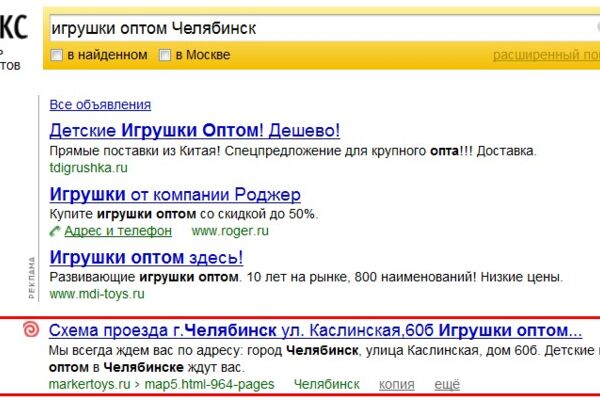
Task: Click the text 'Купите игрушки оптом со скидкой до 50%'
Action: tap(183, 214)
